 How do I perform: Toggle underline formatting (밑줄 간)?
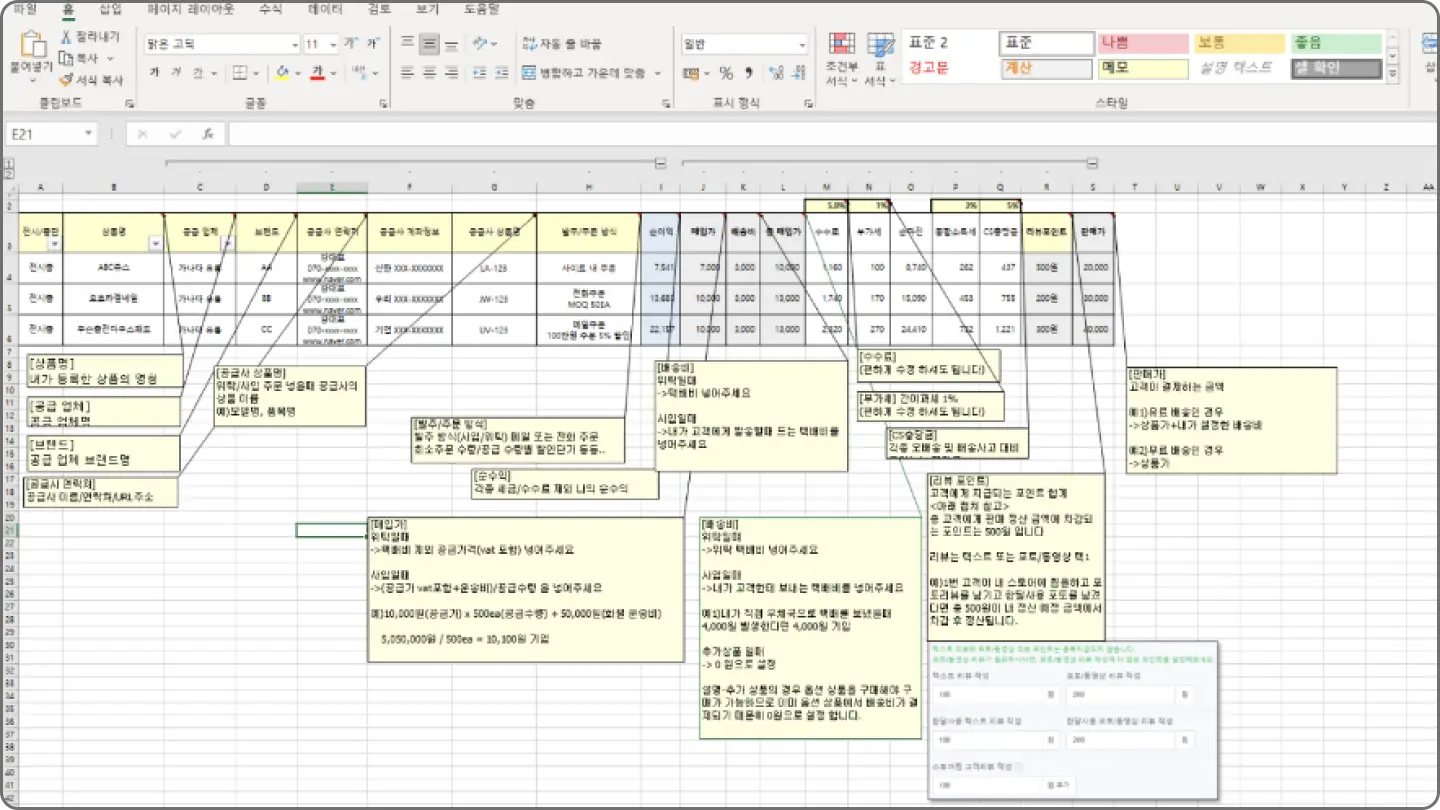click(x=198, y=73)
